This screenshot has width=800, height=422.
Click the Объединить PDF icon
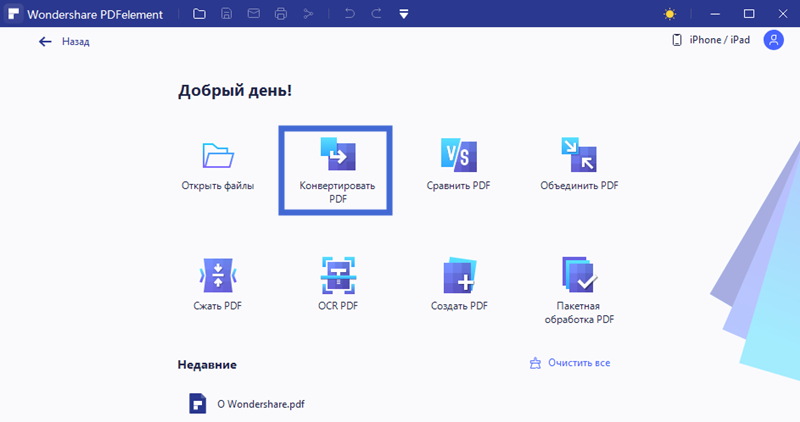tap(579, 155)
